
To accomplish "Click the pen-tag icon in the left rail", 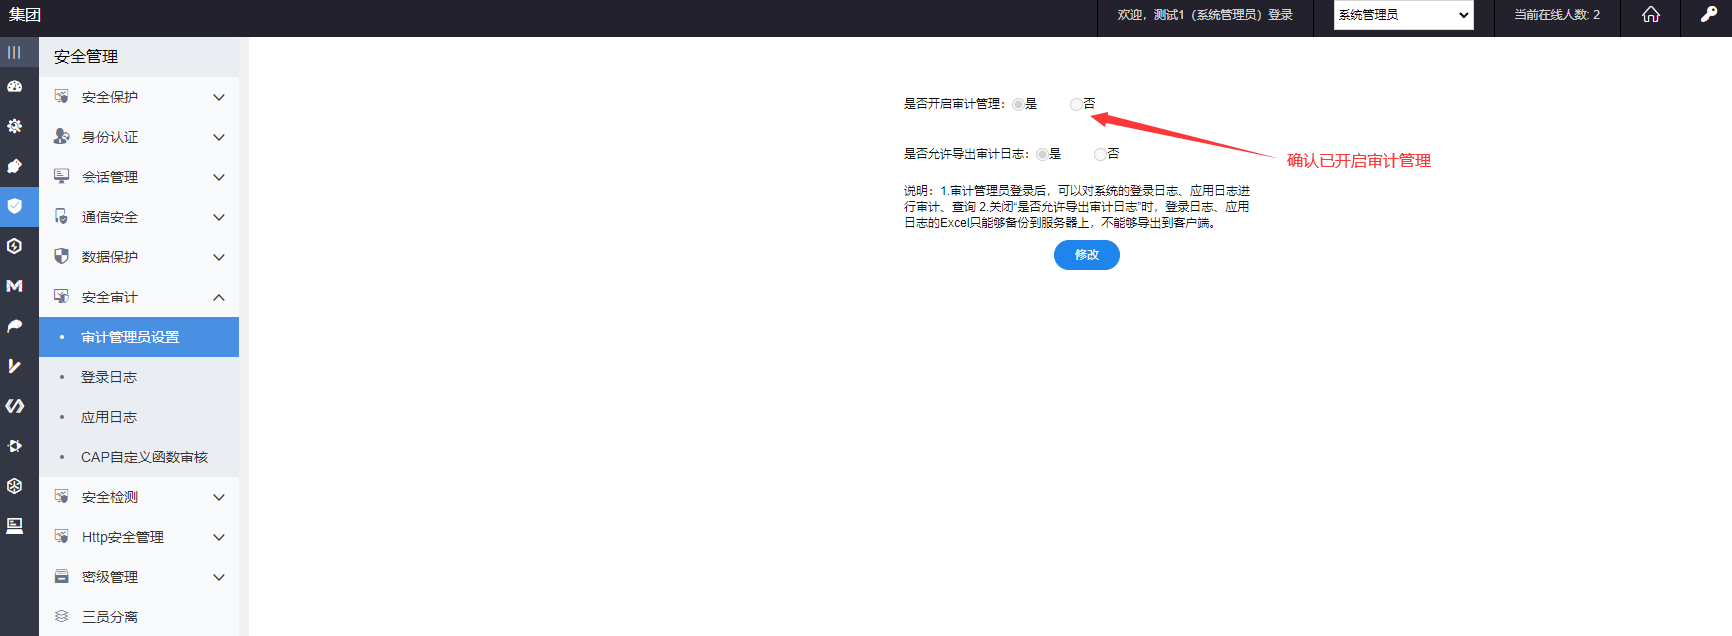I will pos(14,166).
